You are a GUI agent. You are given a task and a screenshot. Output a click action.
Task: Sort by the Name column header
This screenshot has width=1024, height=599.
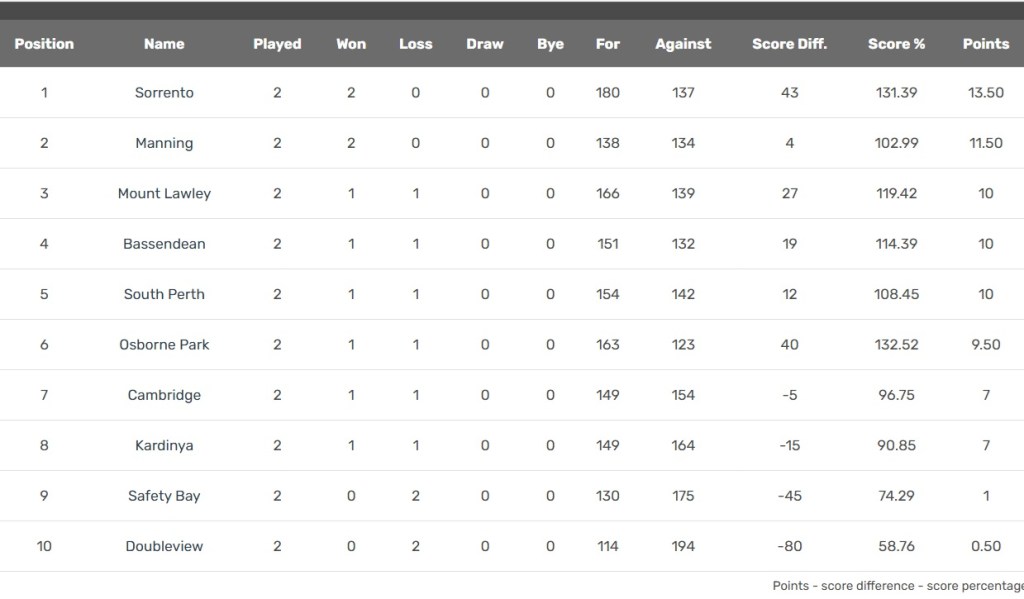tap(164, 44)
